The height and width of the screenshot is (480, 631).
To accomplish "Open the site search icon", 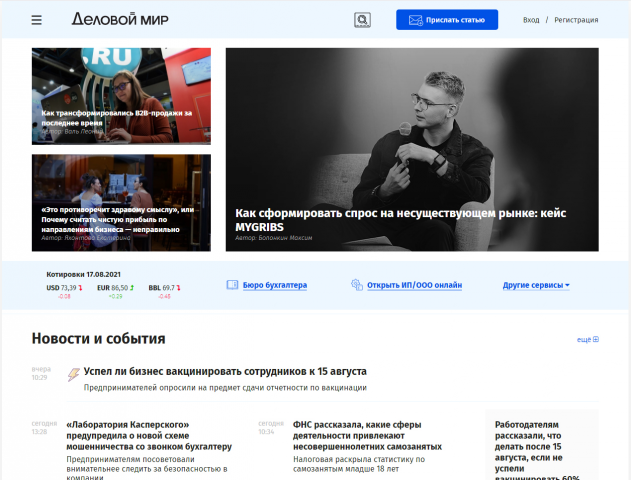I will click(362, 20).
